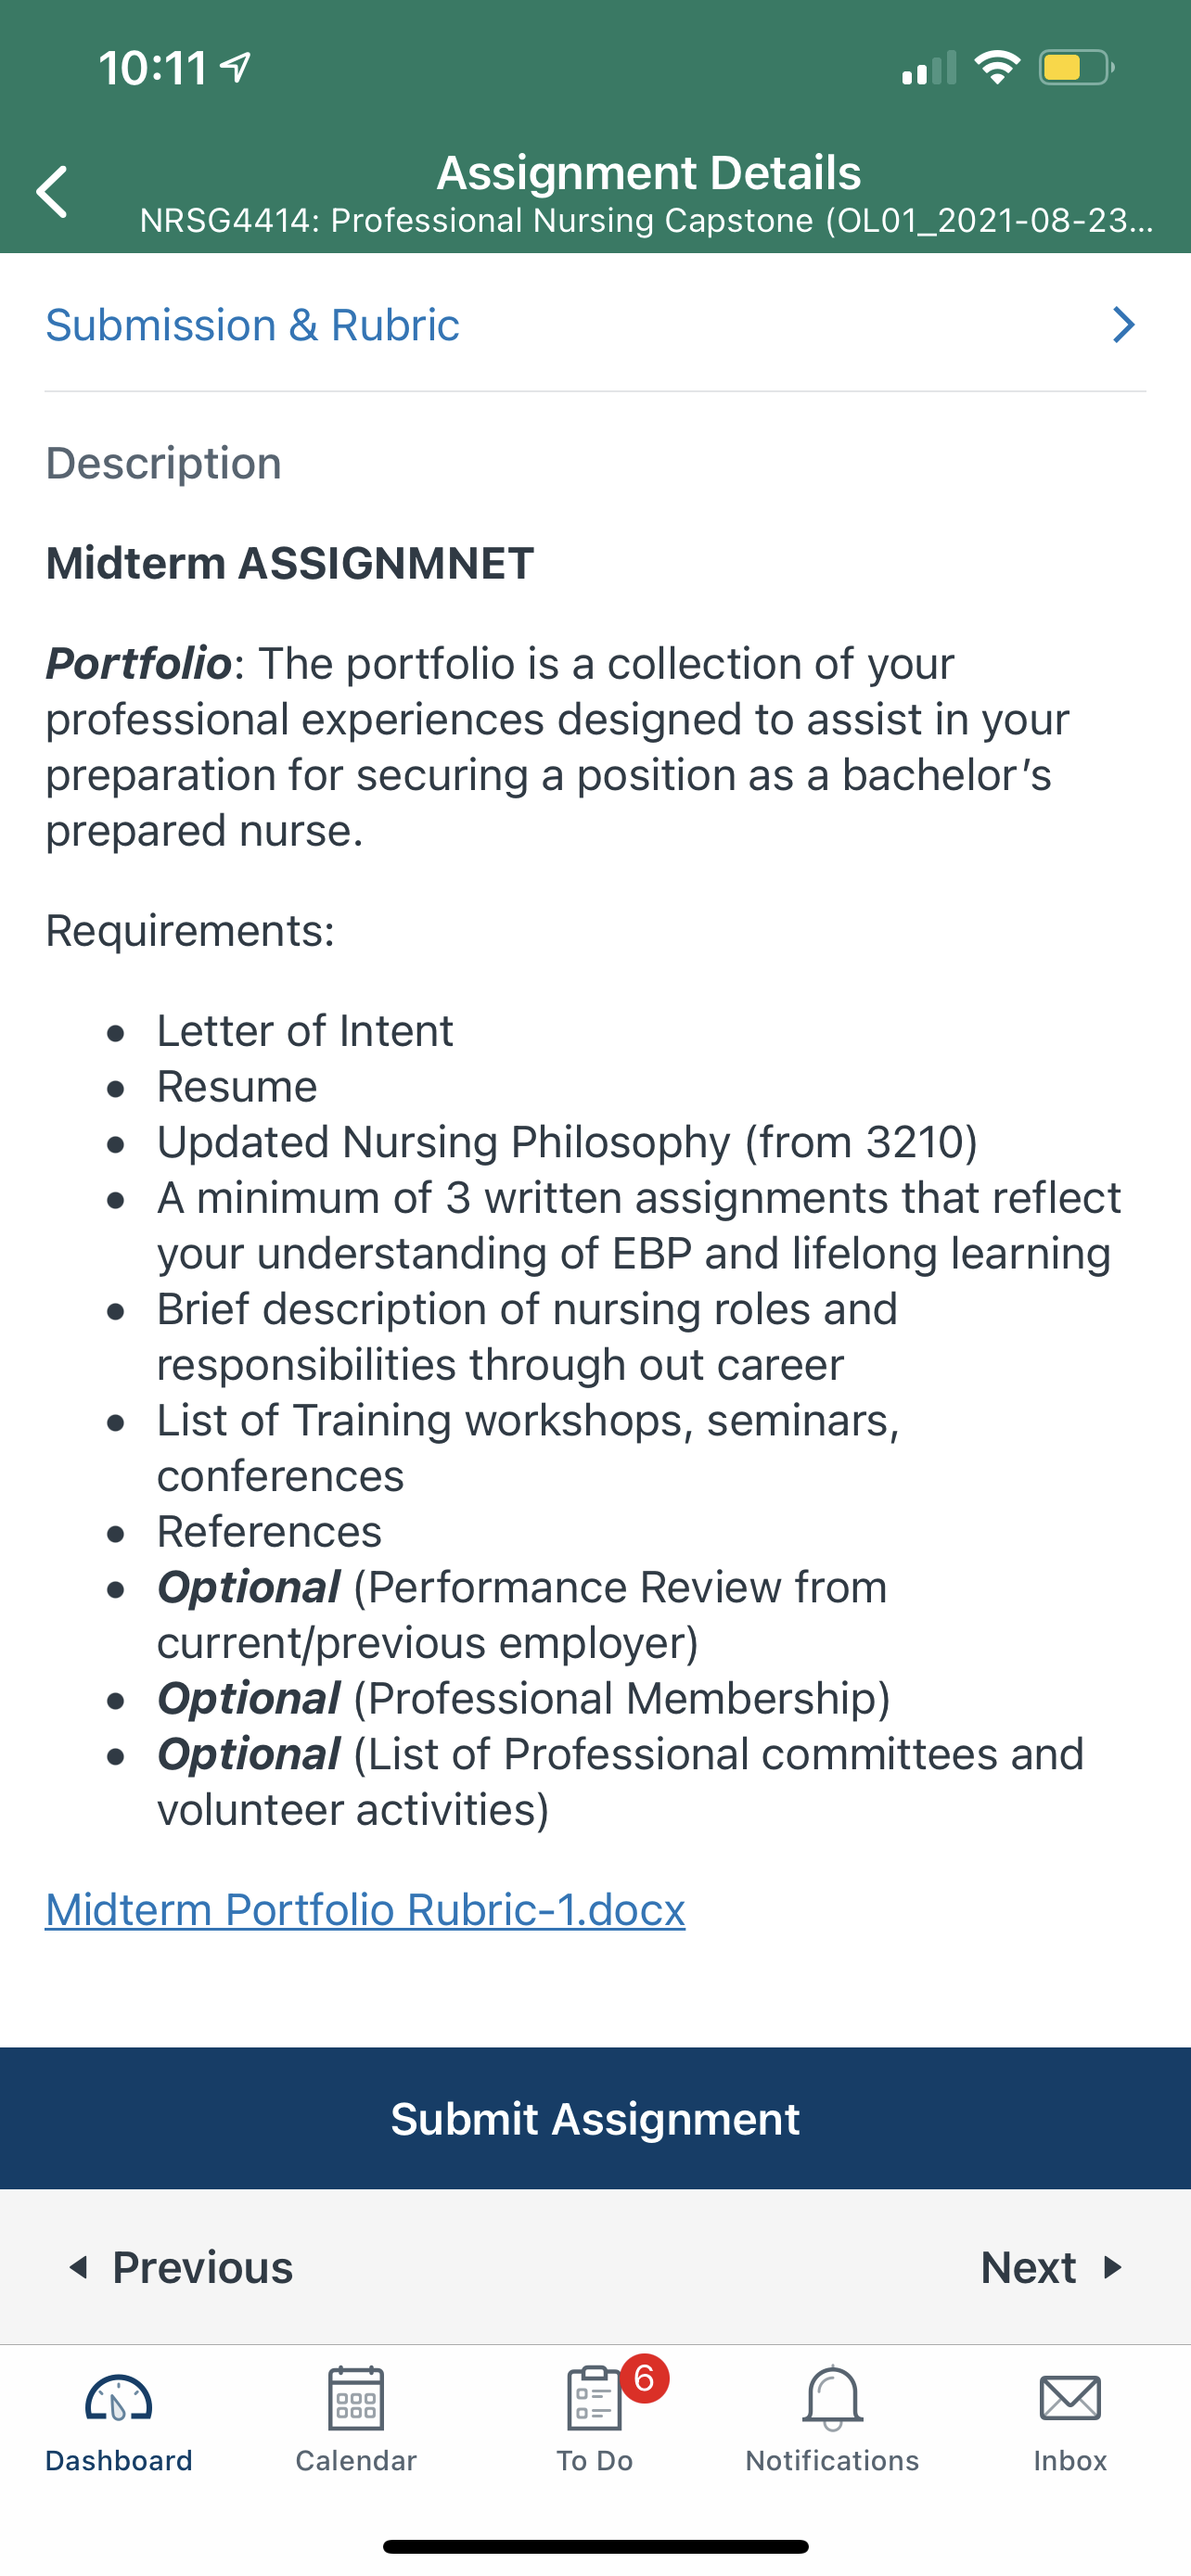The height and width of the screenshot is (2576, 1191).
Task: Open Midterm Portfolio Rubric-1.docx link
Action: (365, 1910)
